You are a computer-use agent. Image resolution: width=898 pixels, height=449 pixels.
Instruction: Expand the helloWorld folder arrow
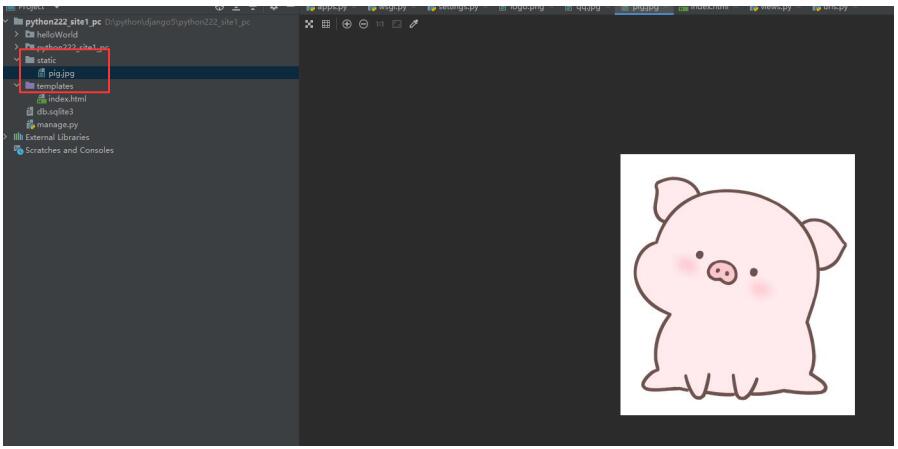(18, 35)
